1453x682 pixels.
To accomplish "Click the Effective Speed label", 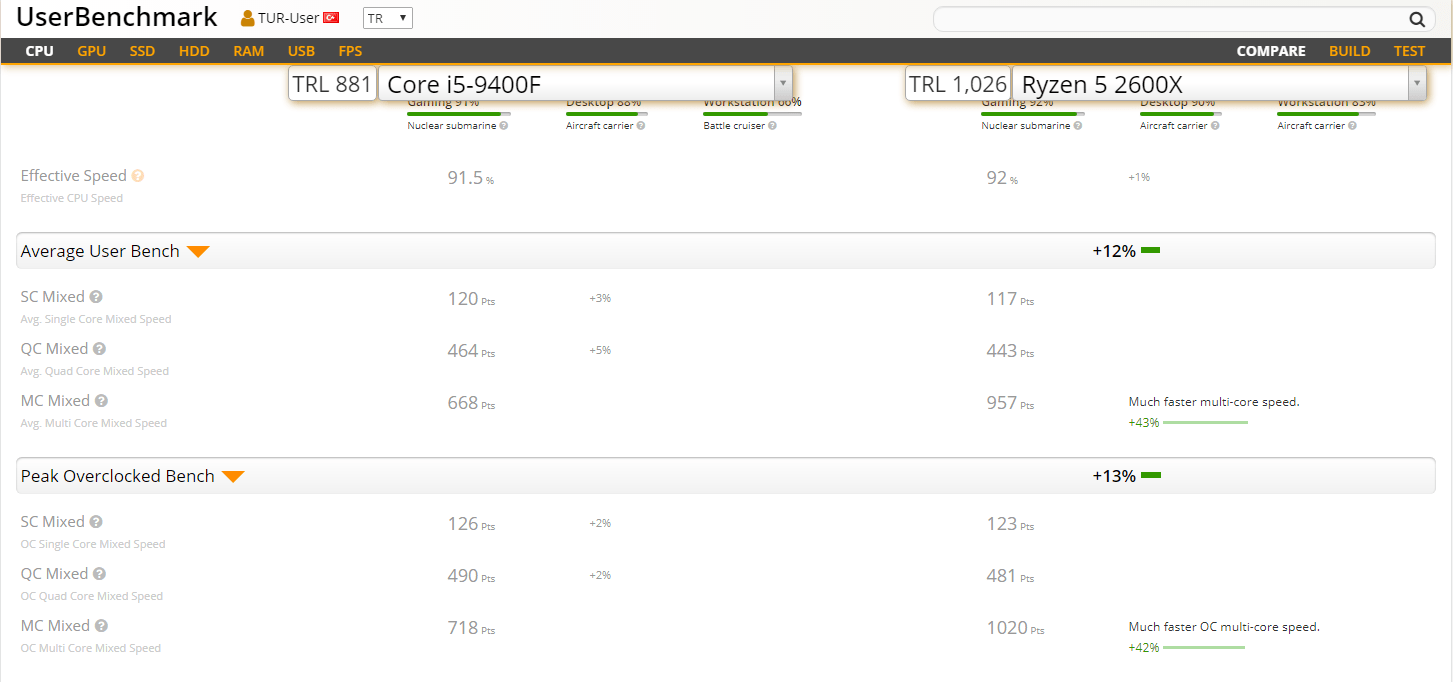I will (x=74, y=176).
